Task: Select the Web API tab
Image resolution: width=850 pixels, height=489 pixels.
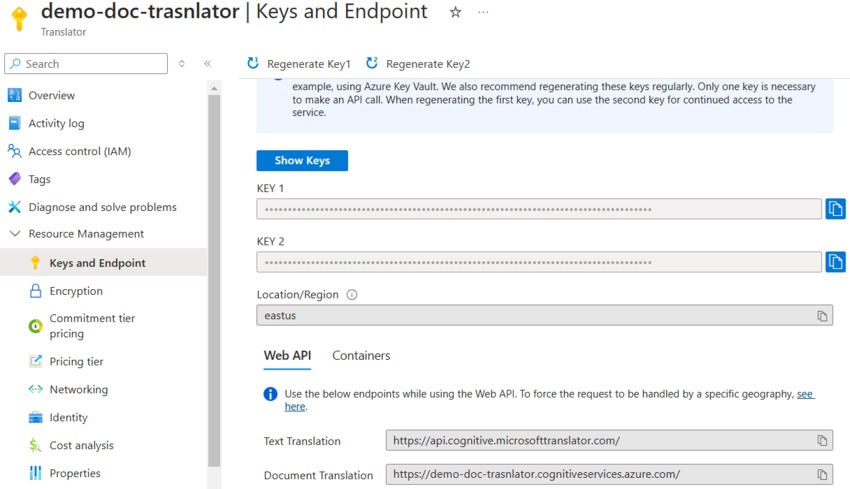Action: [287, 356]
